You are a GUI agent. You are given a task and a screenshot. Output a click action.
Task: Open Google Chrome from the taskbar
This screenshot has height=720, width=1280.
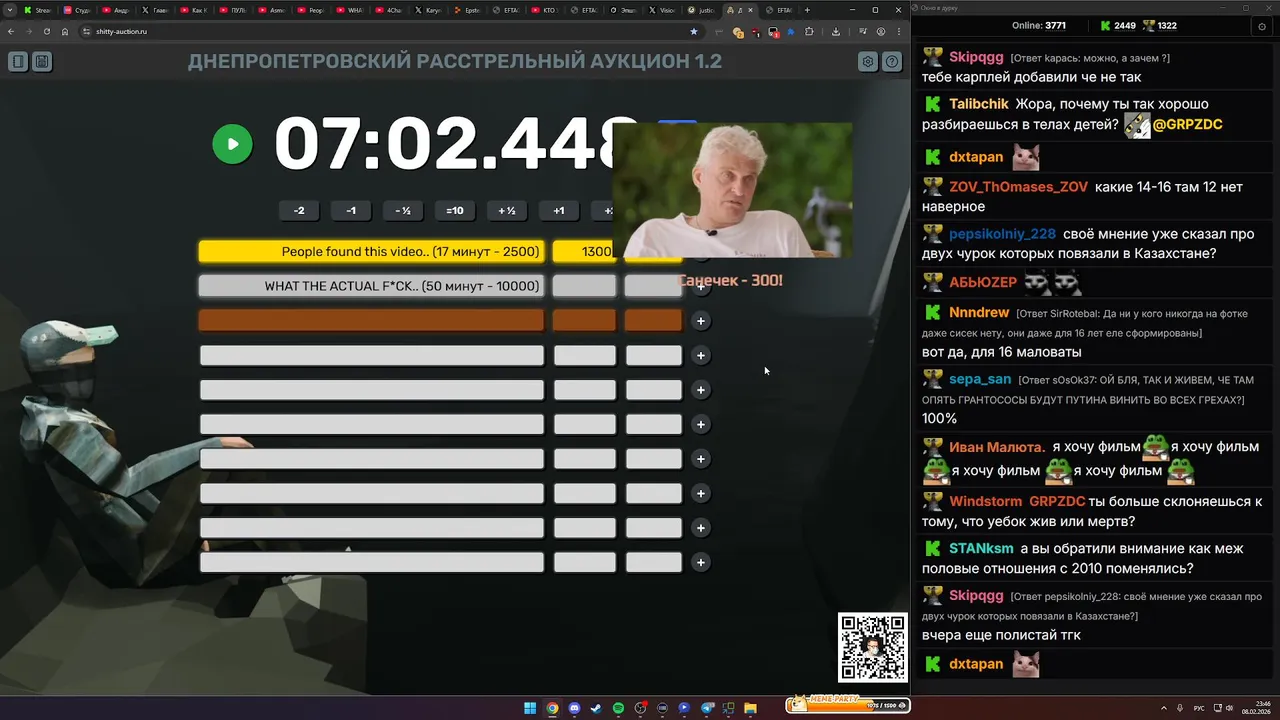click(x=552, y=708)
